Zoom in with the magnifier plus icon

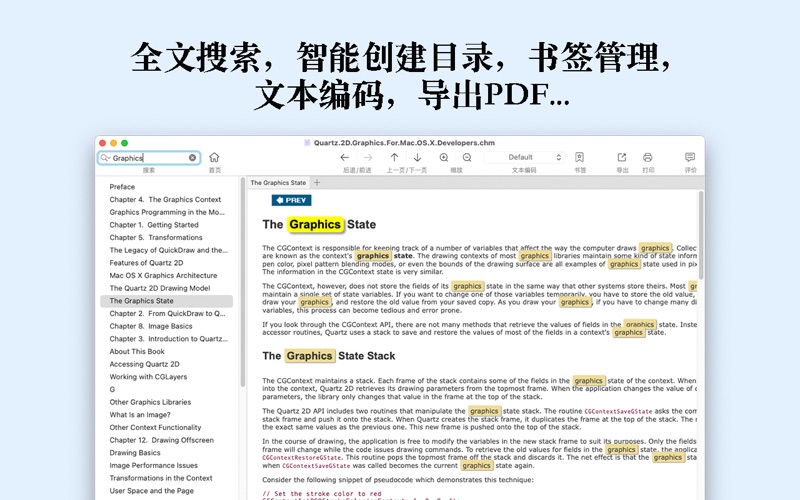coord(444,158)
